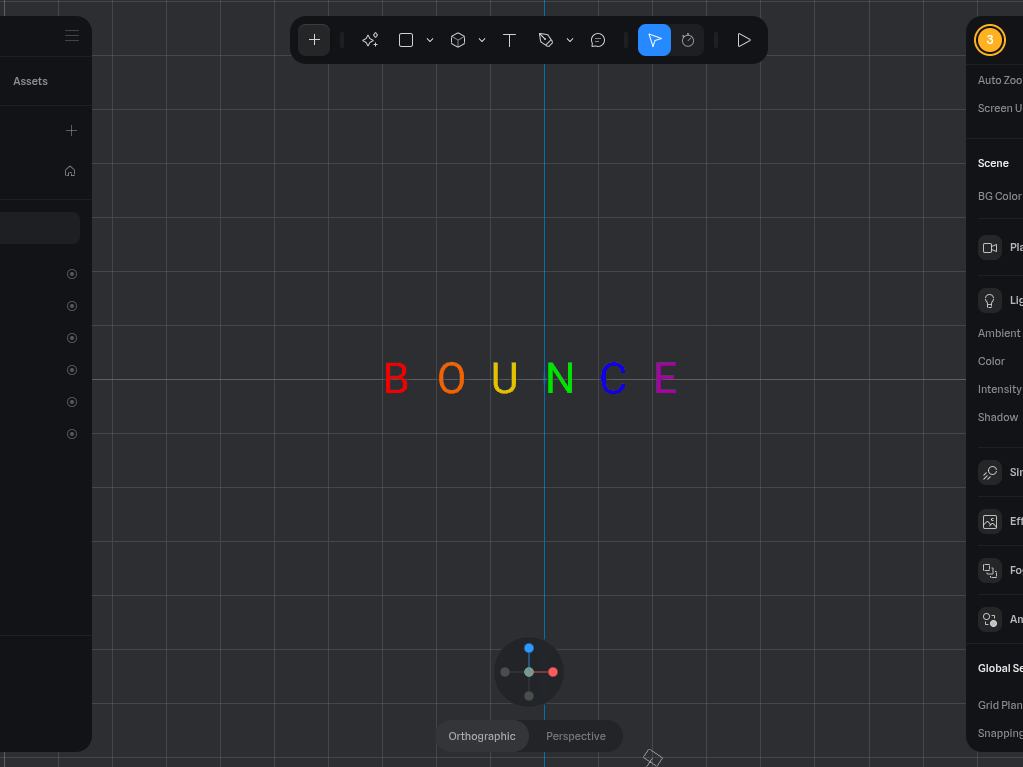The image size is (1023, 767).
Task: Click the BG Color label
Action: pyautogui.click(x=1000, y=196)
